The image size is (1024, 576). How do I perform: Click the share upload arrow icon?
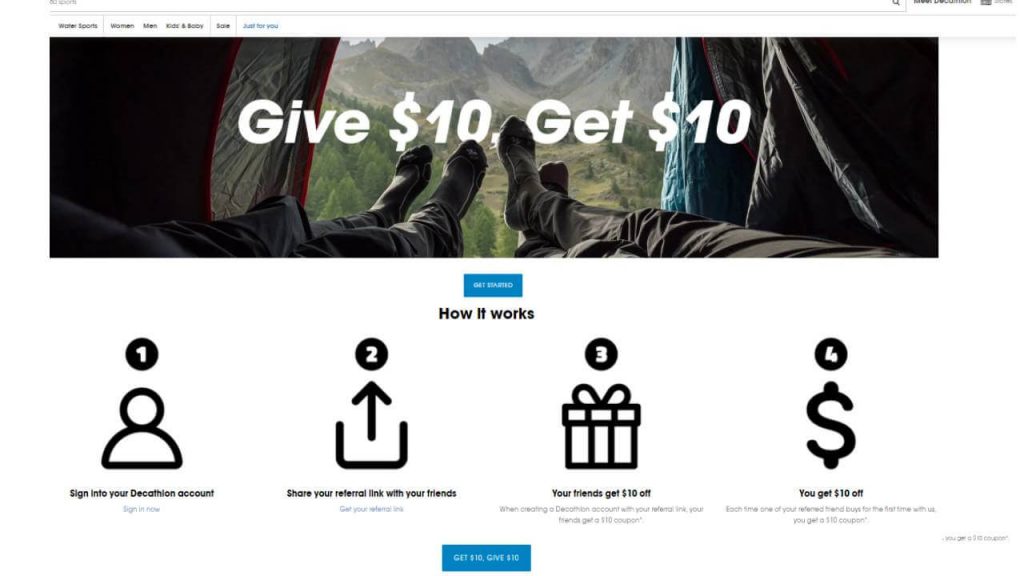coord(372,425)
